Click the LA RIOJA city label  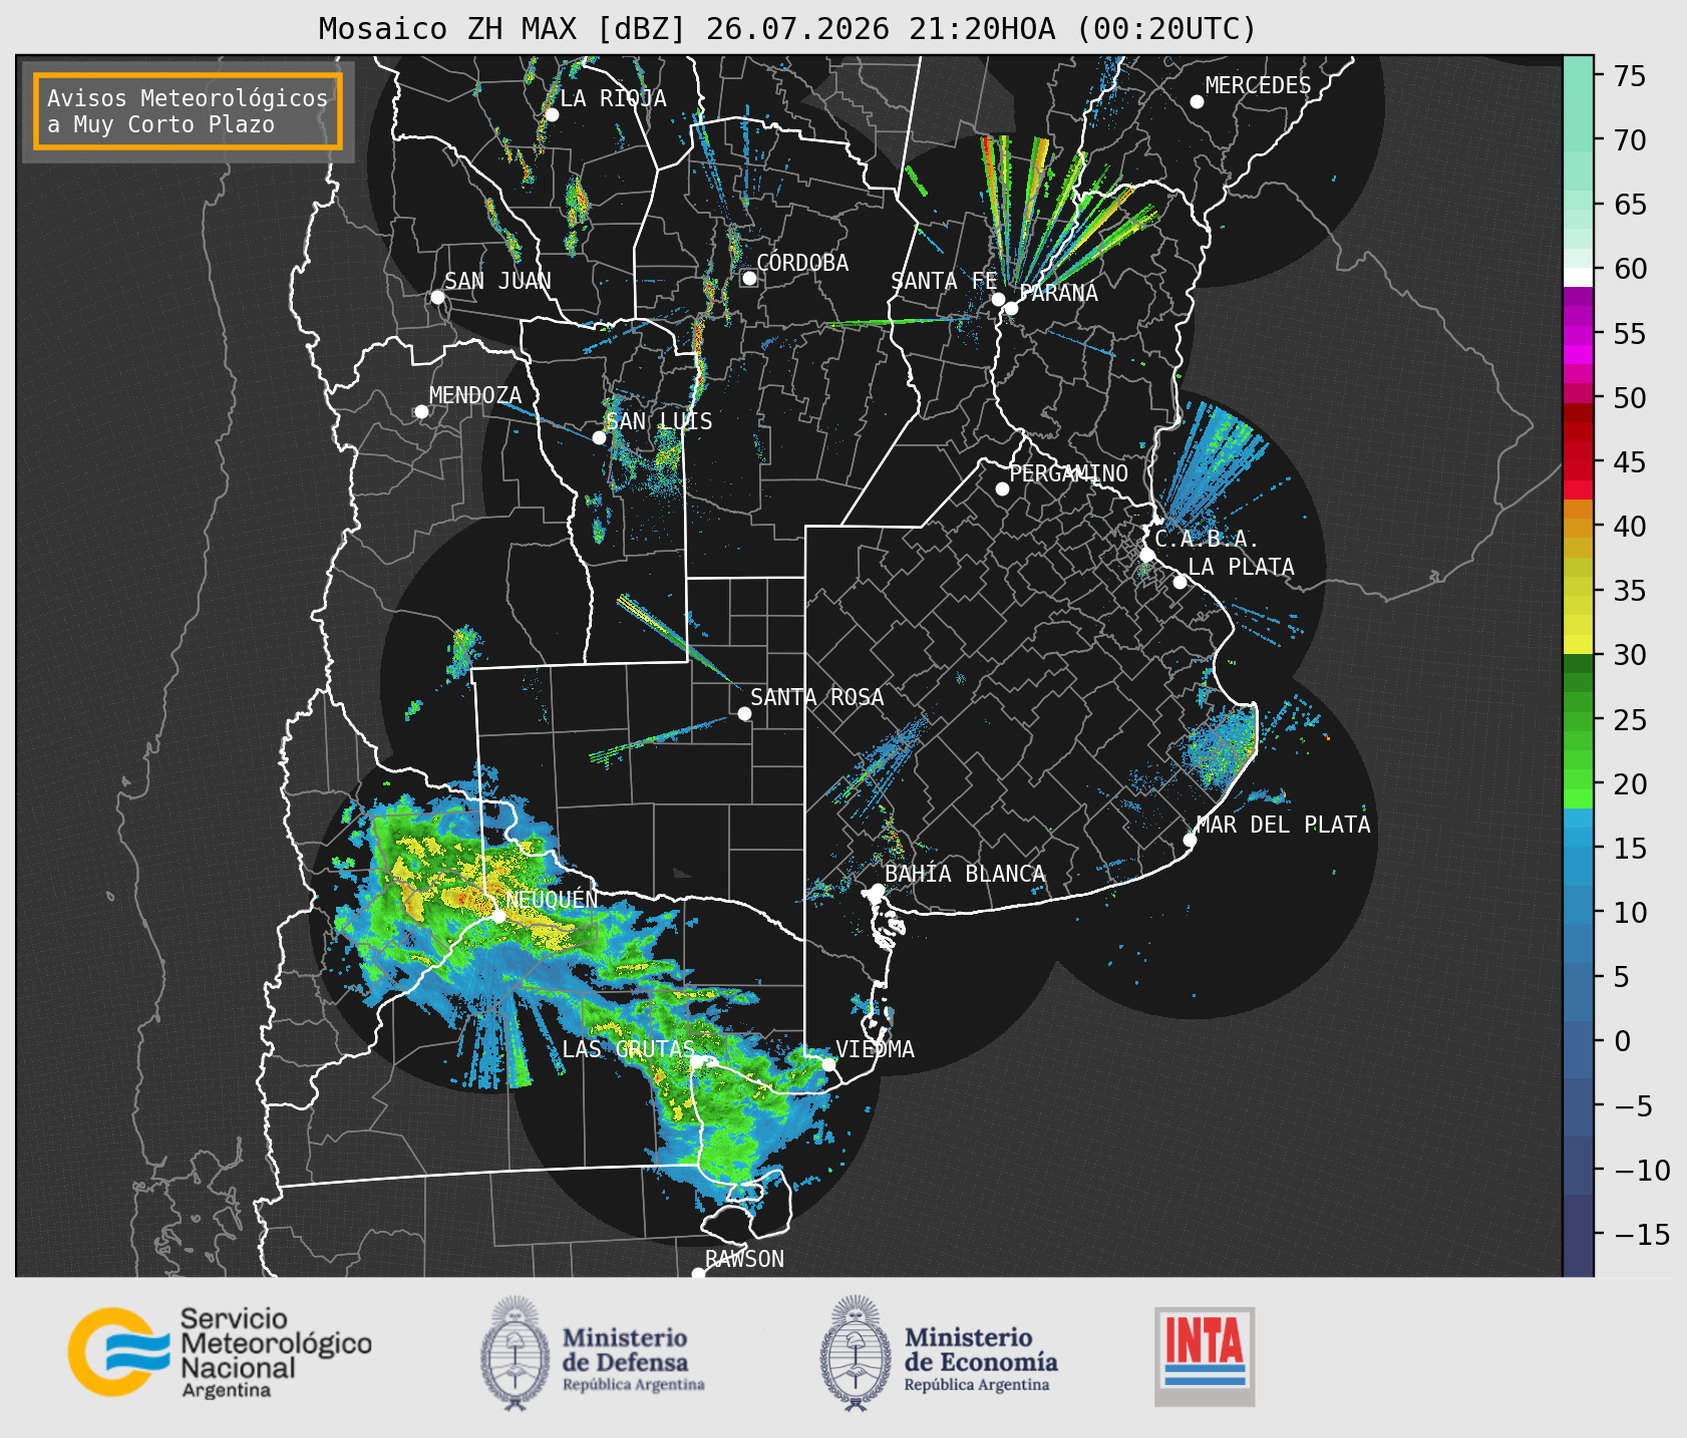(613, 98)
